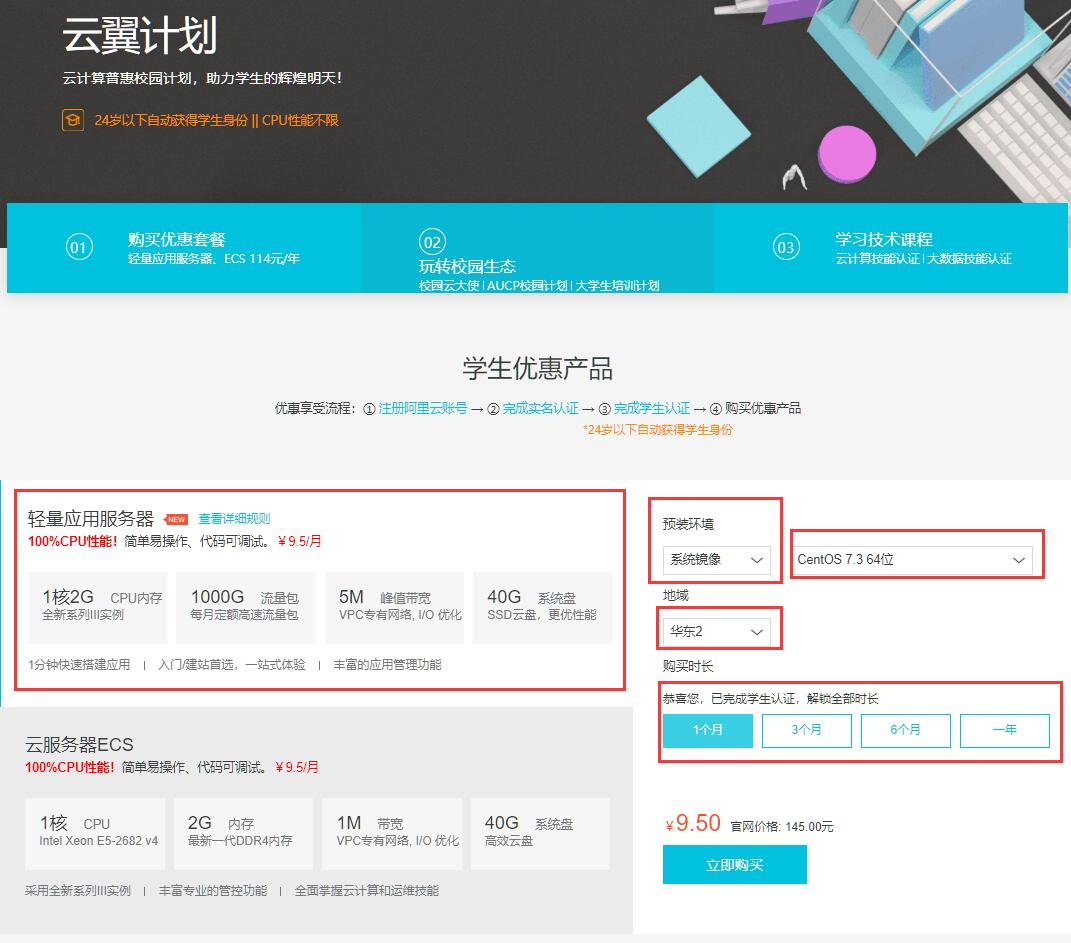Click the 5M 峰值带宽 spec tile
This screenshot has height=943, width=1071.
coord(394,607)
